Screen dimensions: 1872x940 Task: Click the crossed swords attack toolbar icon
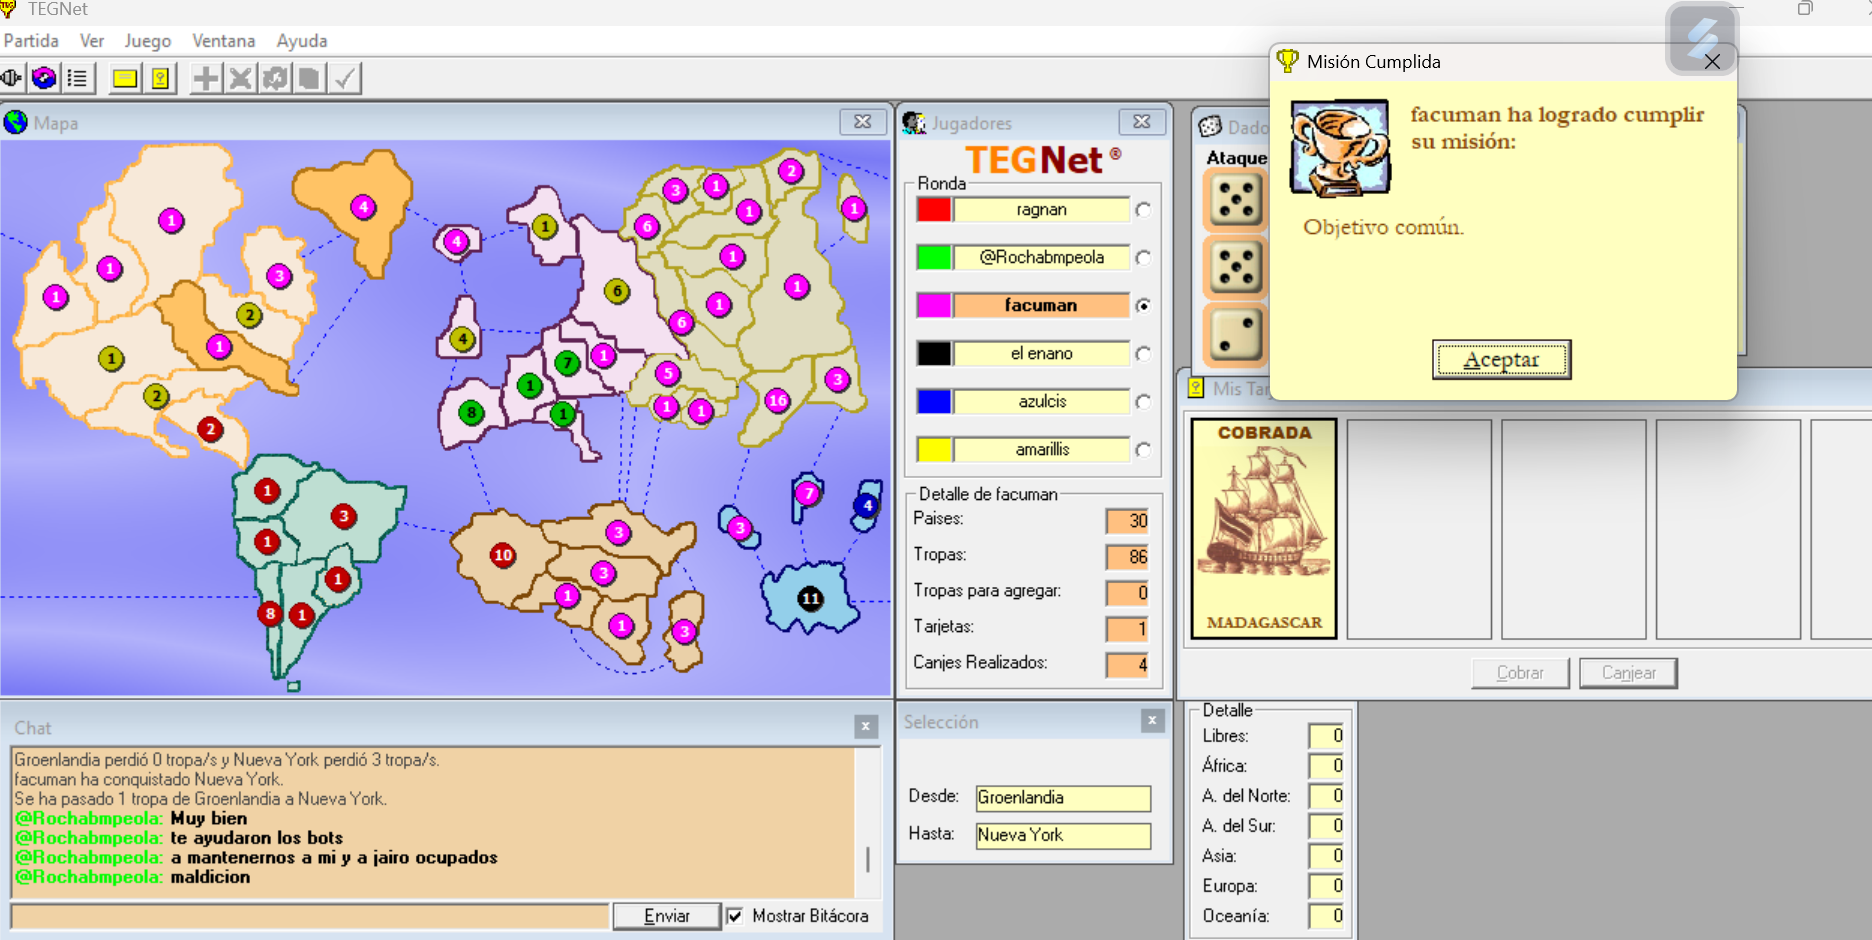(x=240, y=78)
